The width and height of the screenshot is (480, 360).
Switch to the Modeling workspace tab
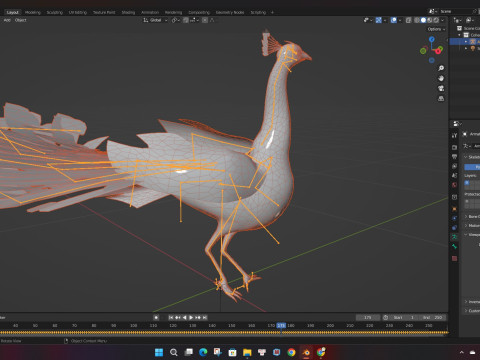coord(33,12)
